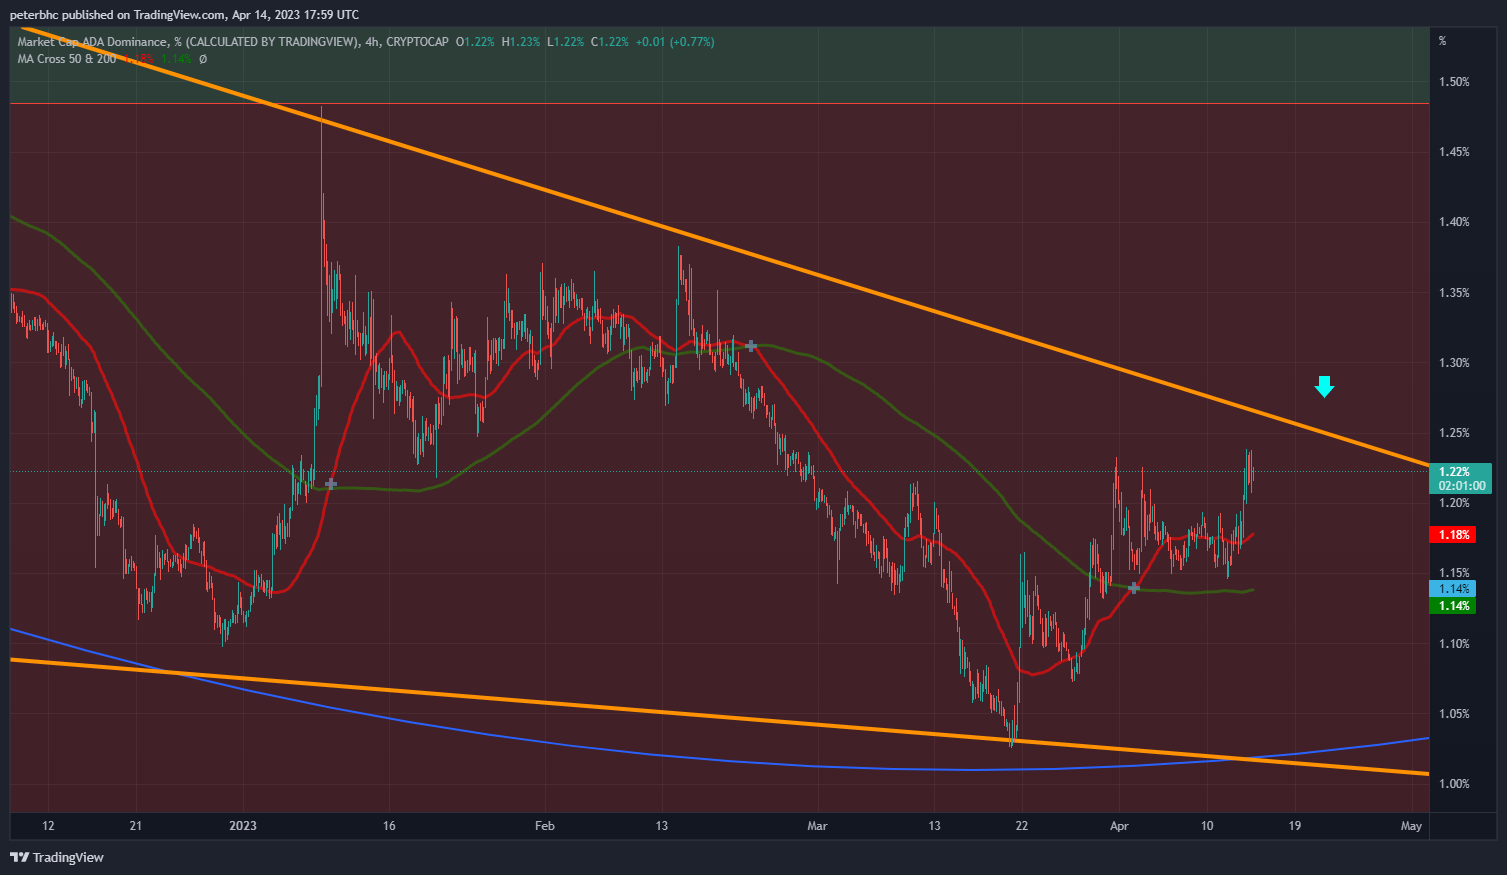Image resolution: width=1507 pixels, height=875 pixels.
Task: Click the +0.01 (+0.77%) change value
Action: coord(675,42)
